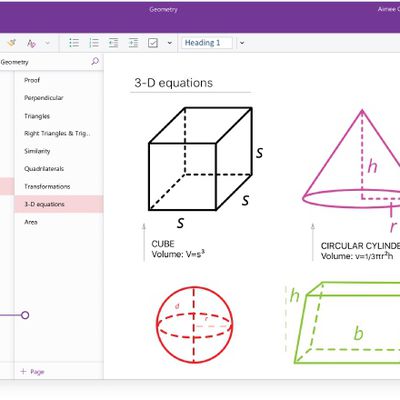This screenshot has height=400, width=400.
Task: Open the Triangles page
Action: [59, 116]
